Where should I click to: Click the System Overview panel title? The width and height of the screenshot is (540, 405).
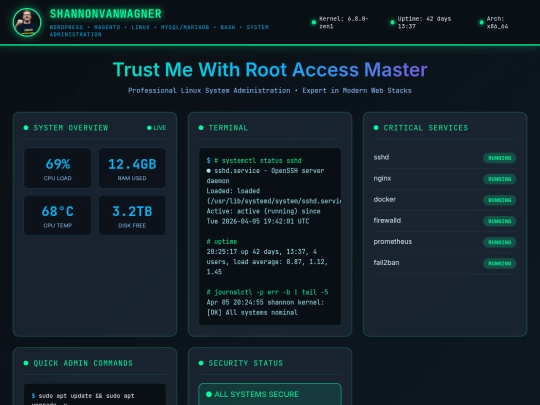click(x=71, y=128)
